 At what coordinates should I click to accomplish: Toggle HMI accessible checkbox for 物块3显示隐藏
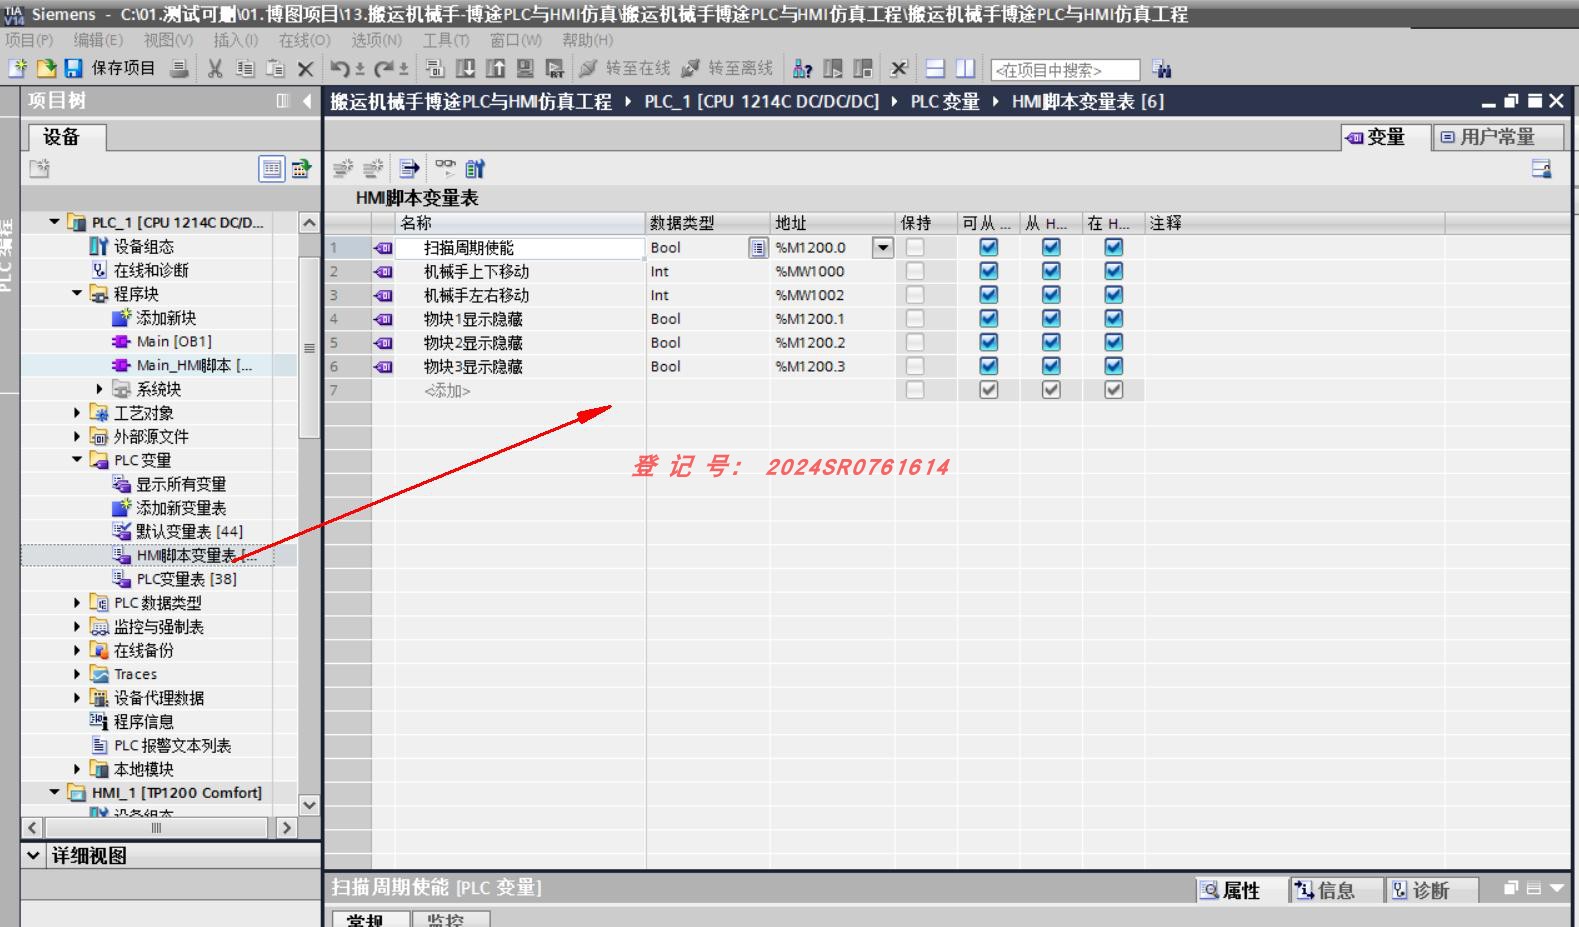[988, 367]
